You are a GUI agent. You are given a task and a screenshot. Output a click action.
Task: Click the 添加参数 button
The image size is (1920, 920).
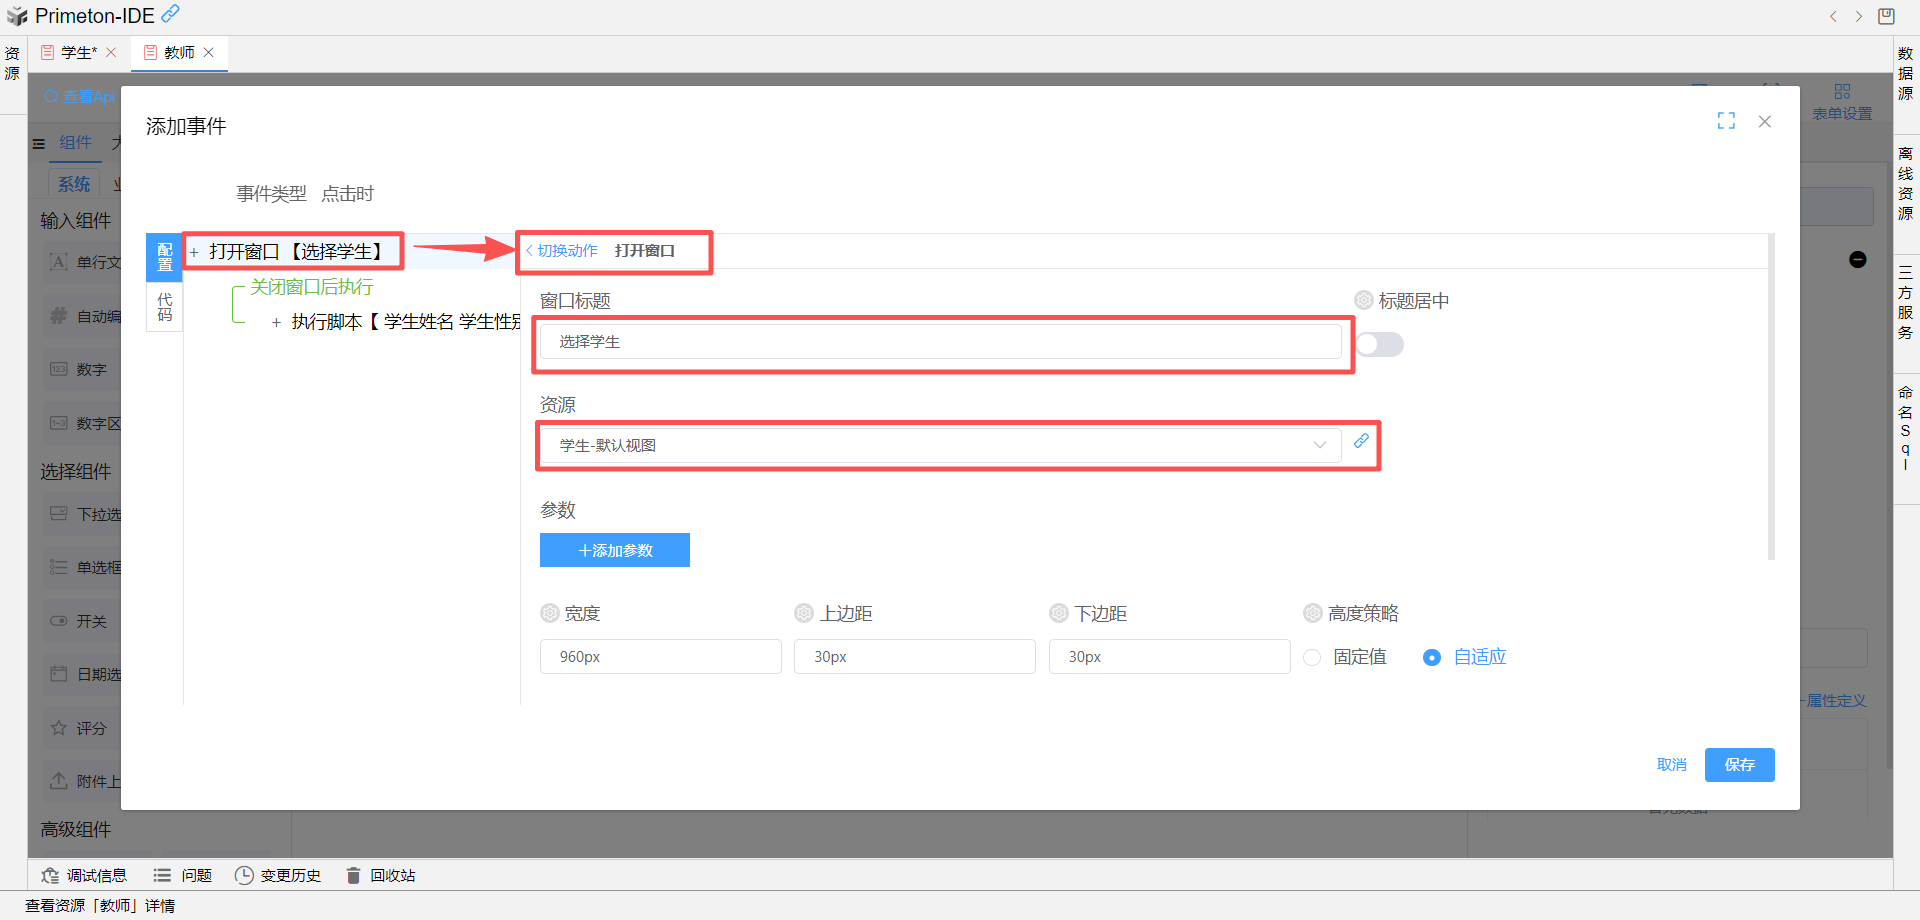point(614,550)
